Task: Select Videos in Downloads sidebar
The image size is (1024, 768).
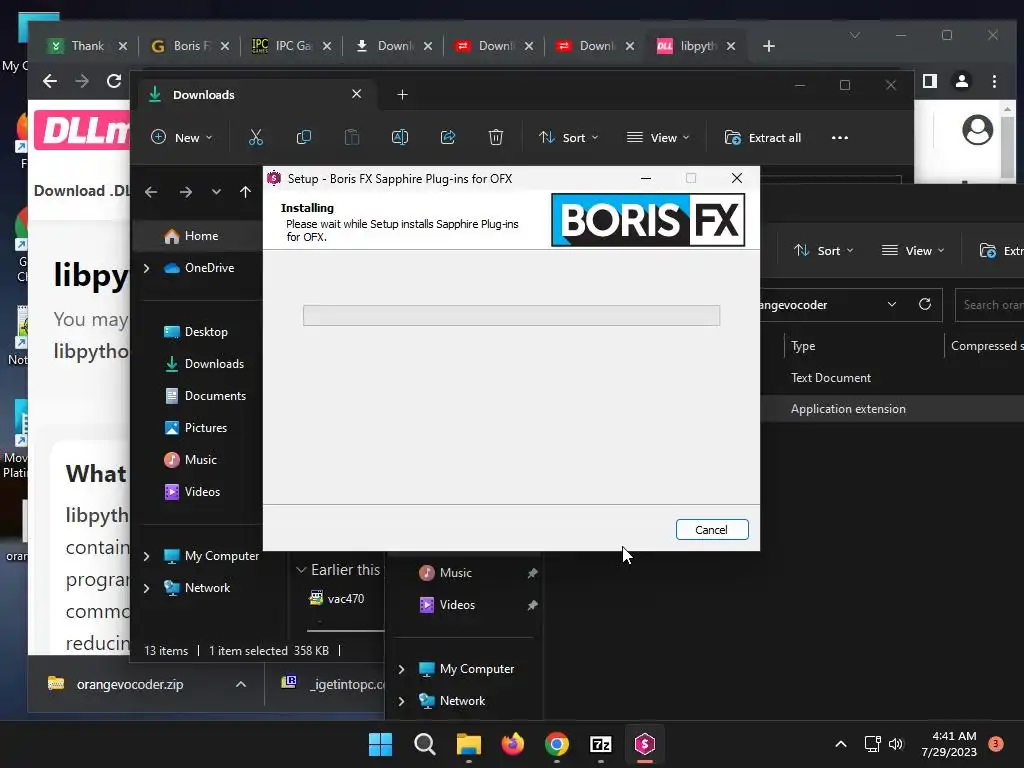Action: [x=192, y=492]
